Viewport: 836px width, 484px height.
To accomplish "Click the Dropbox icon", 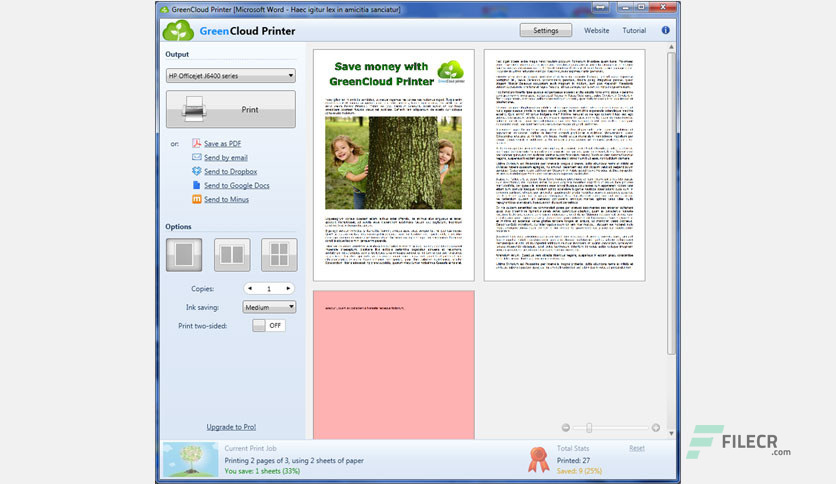I will pos(196,171).
